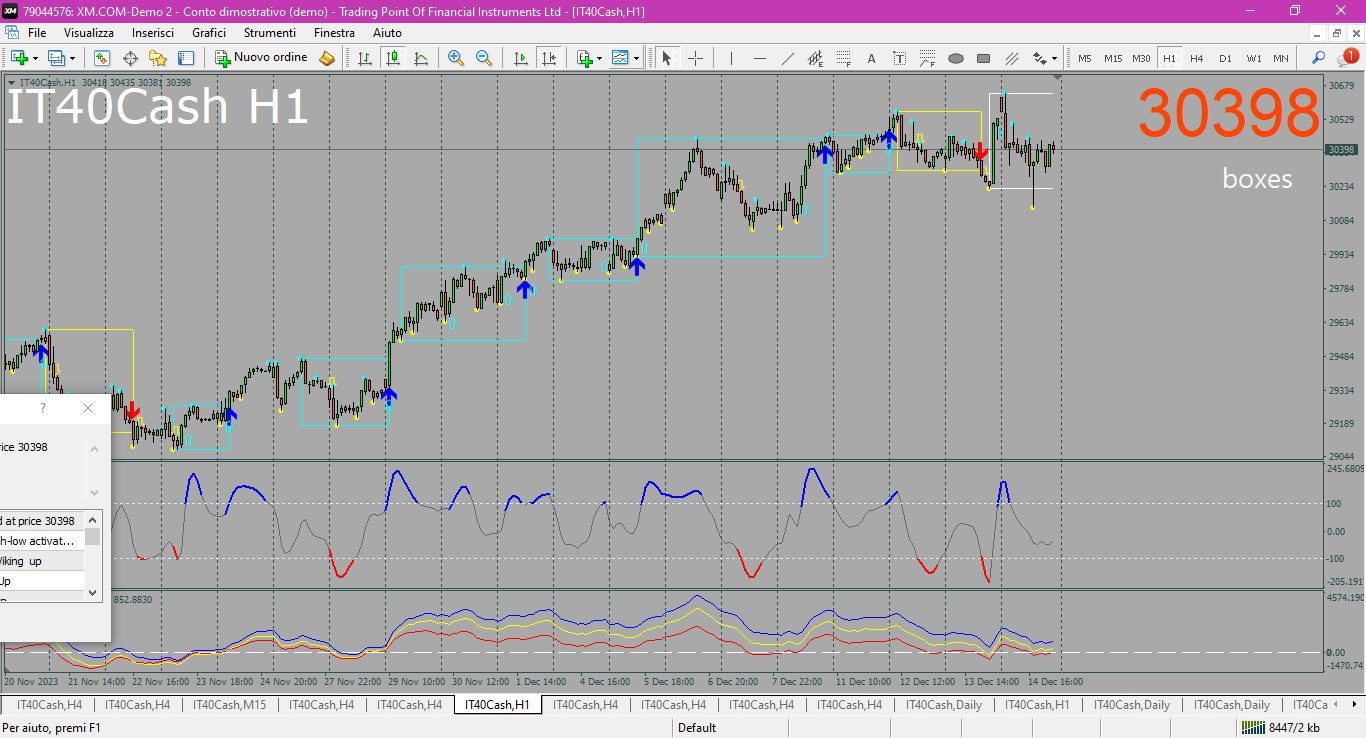Select the Vertical Line drawing tool
This screenshot has width=1366, height=738.
pos(731,58)
